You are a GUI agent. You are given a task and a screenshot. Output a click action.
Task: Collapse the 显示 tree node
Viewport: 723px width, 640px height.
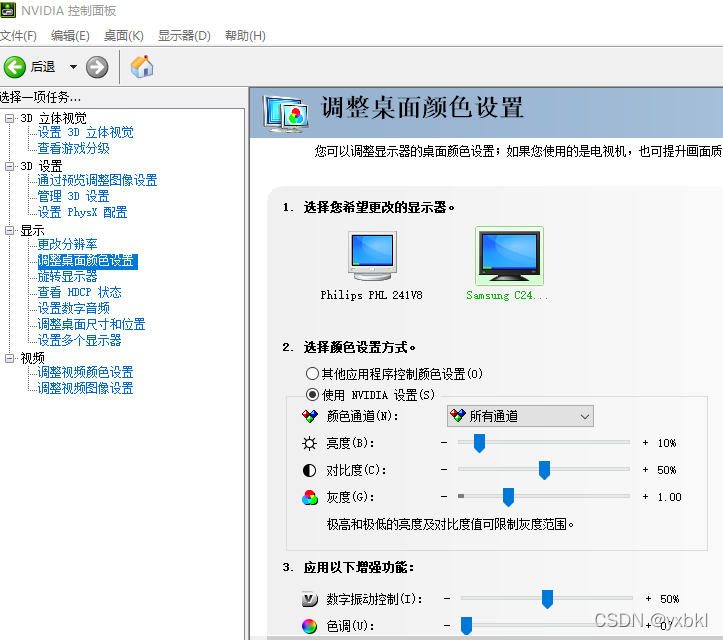coord(9,230)
